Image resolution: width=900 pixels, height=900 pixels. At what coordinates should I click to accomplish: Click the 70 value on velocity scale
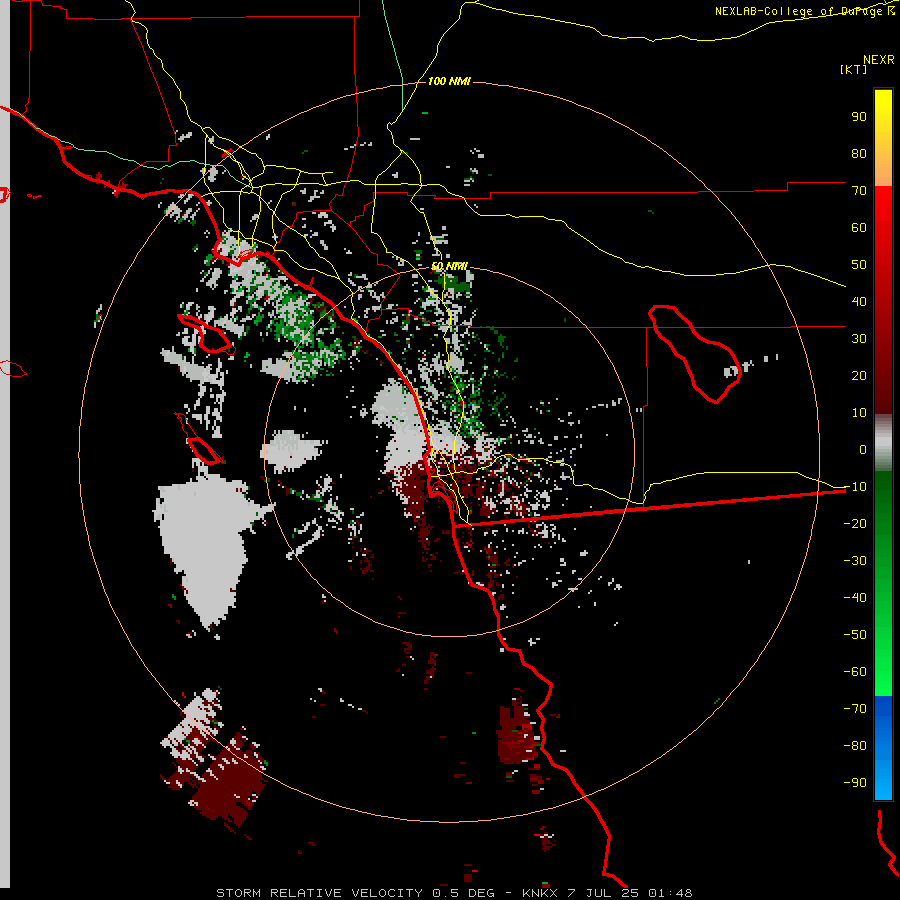[859, 191]
